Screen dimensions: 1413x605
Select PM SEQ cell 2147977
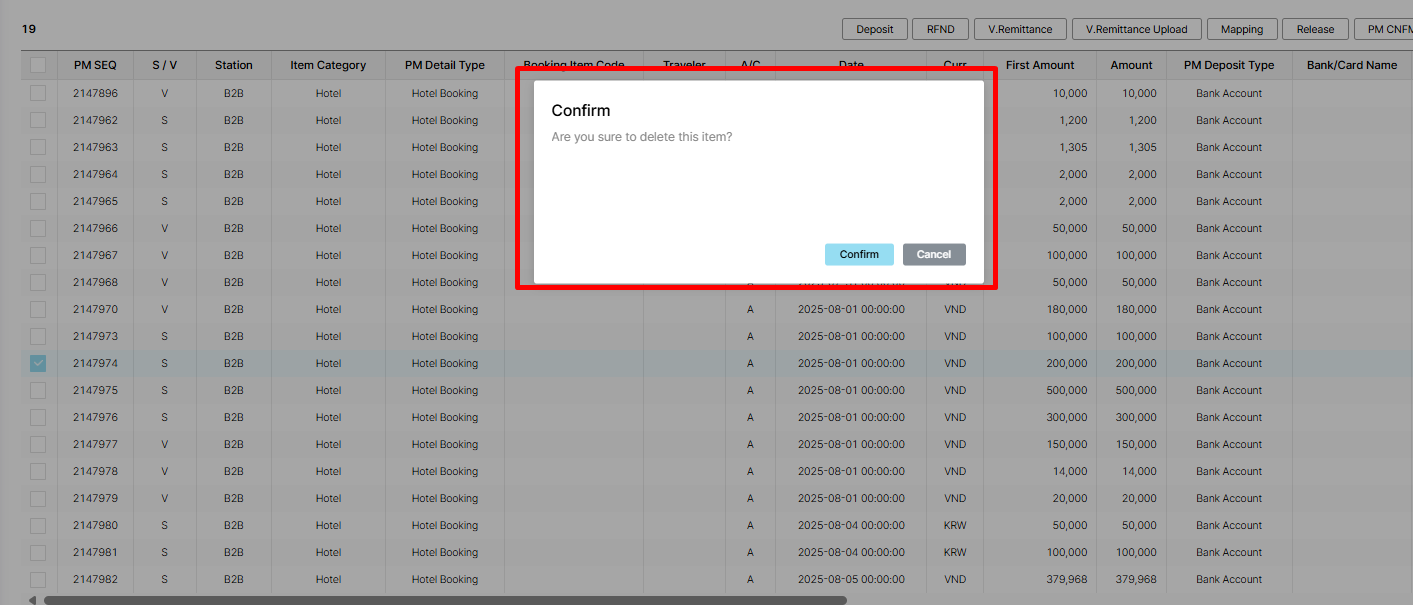pyautogui.click(x=95, y=444)
